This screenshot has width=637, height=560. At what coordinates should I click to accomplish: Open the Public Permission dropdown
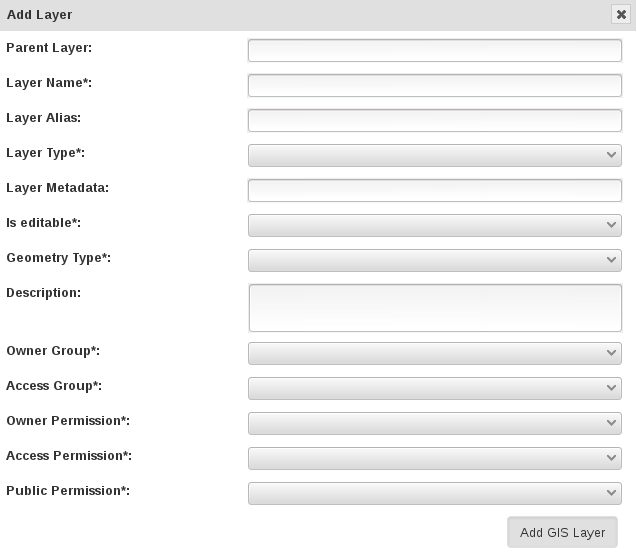point(435,493)
